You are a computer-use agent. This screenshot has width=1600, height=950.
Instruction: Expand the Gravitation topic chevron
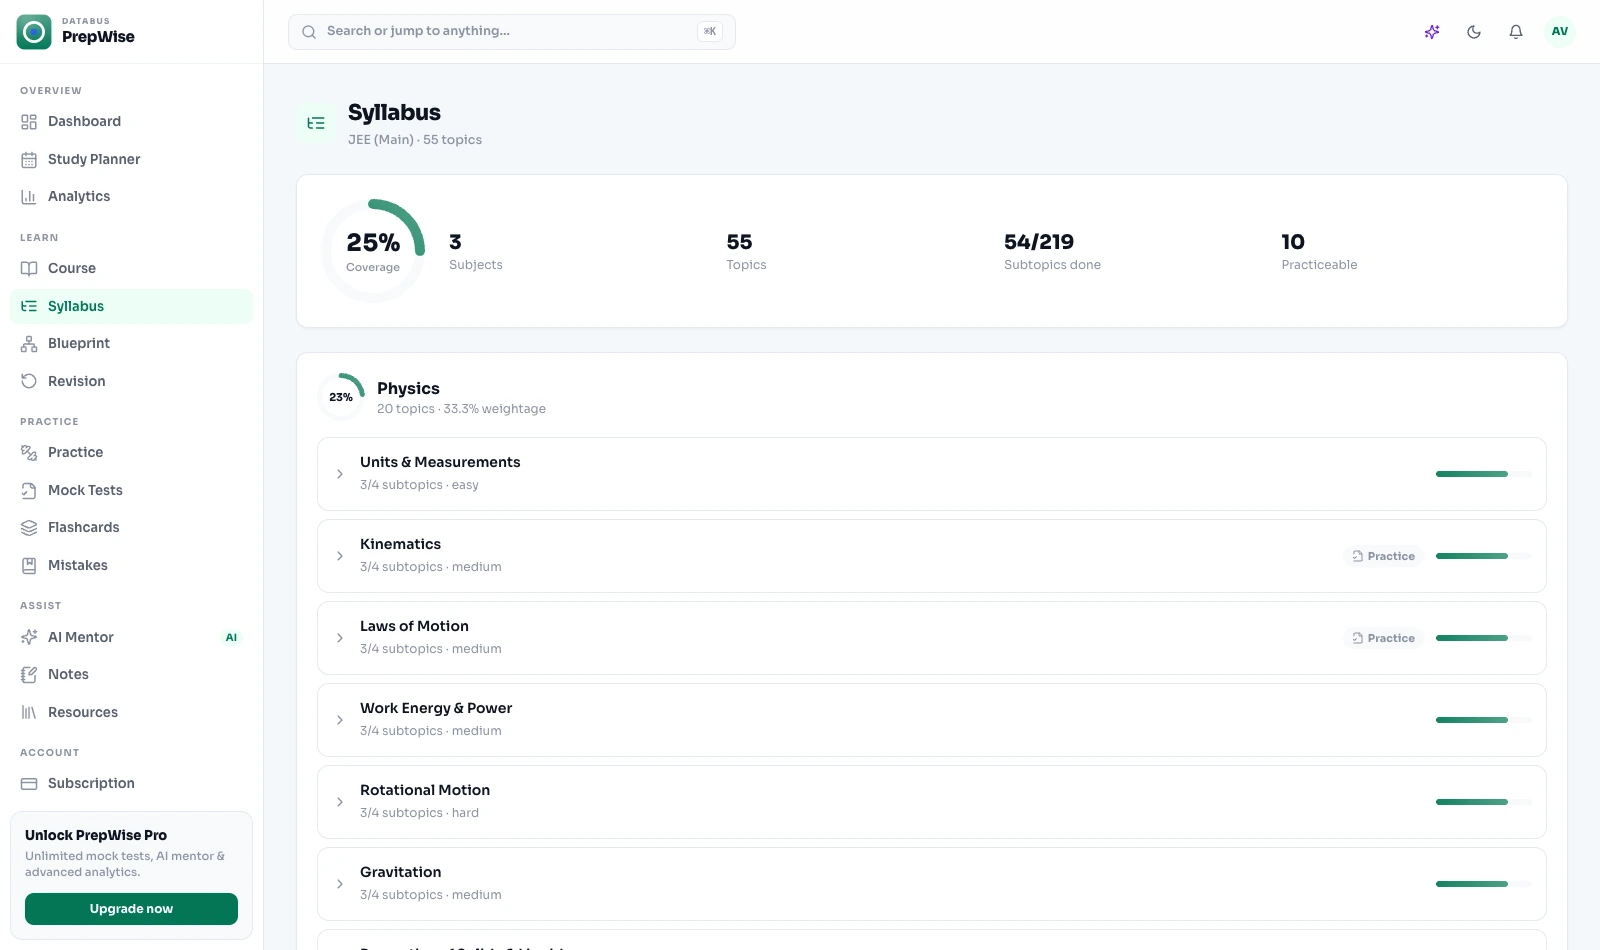coord(340,884)
